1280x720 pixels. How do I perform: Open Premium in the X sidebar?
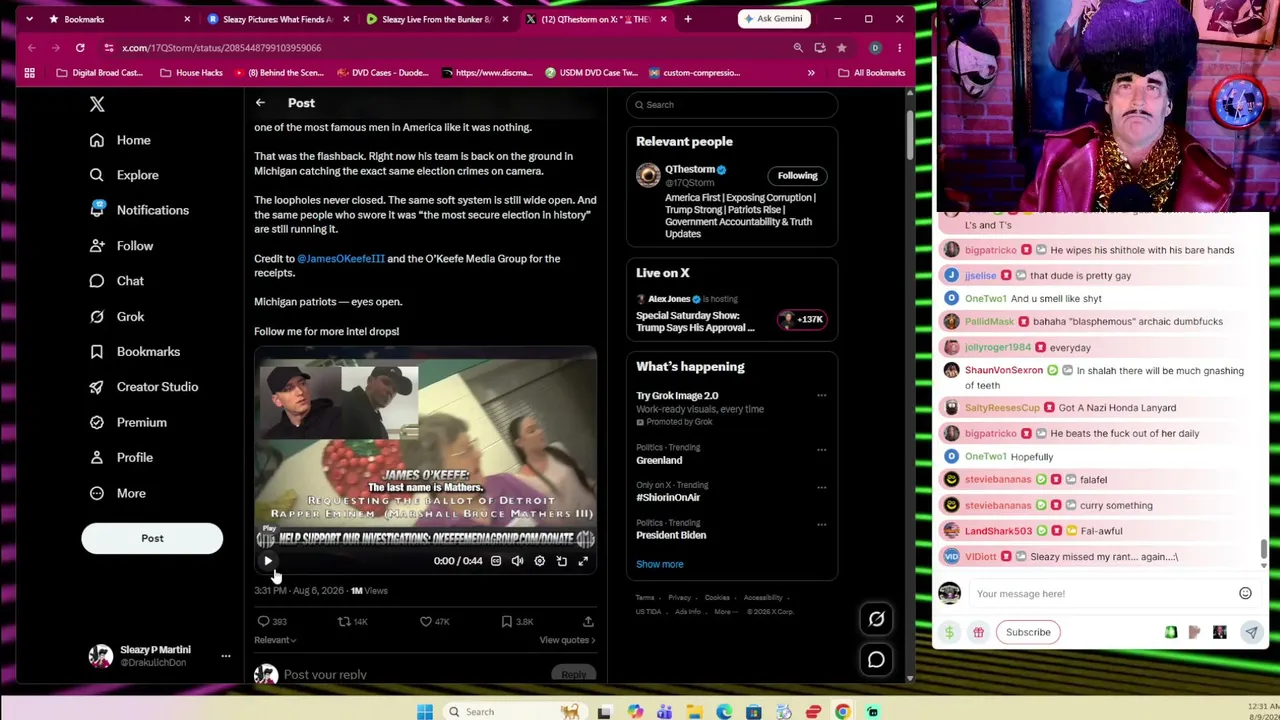coord(128,422)
